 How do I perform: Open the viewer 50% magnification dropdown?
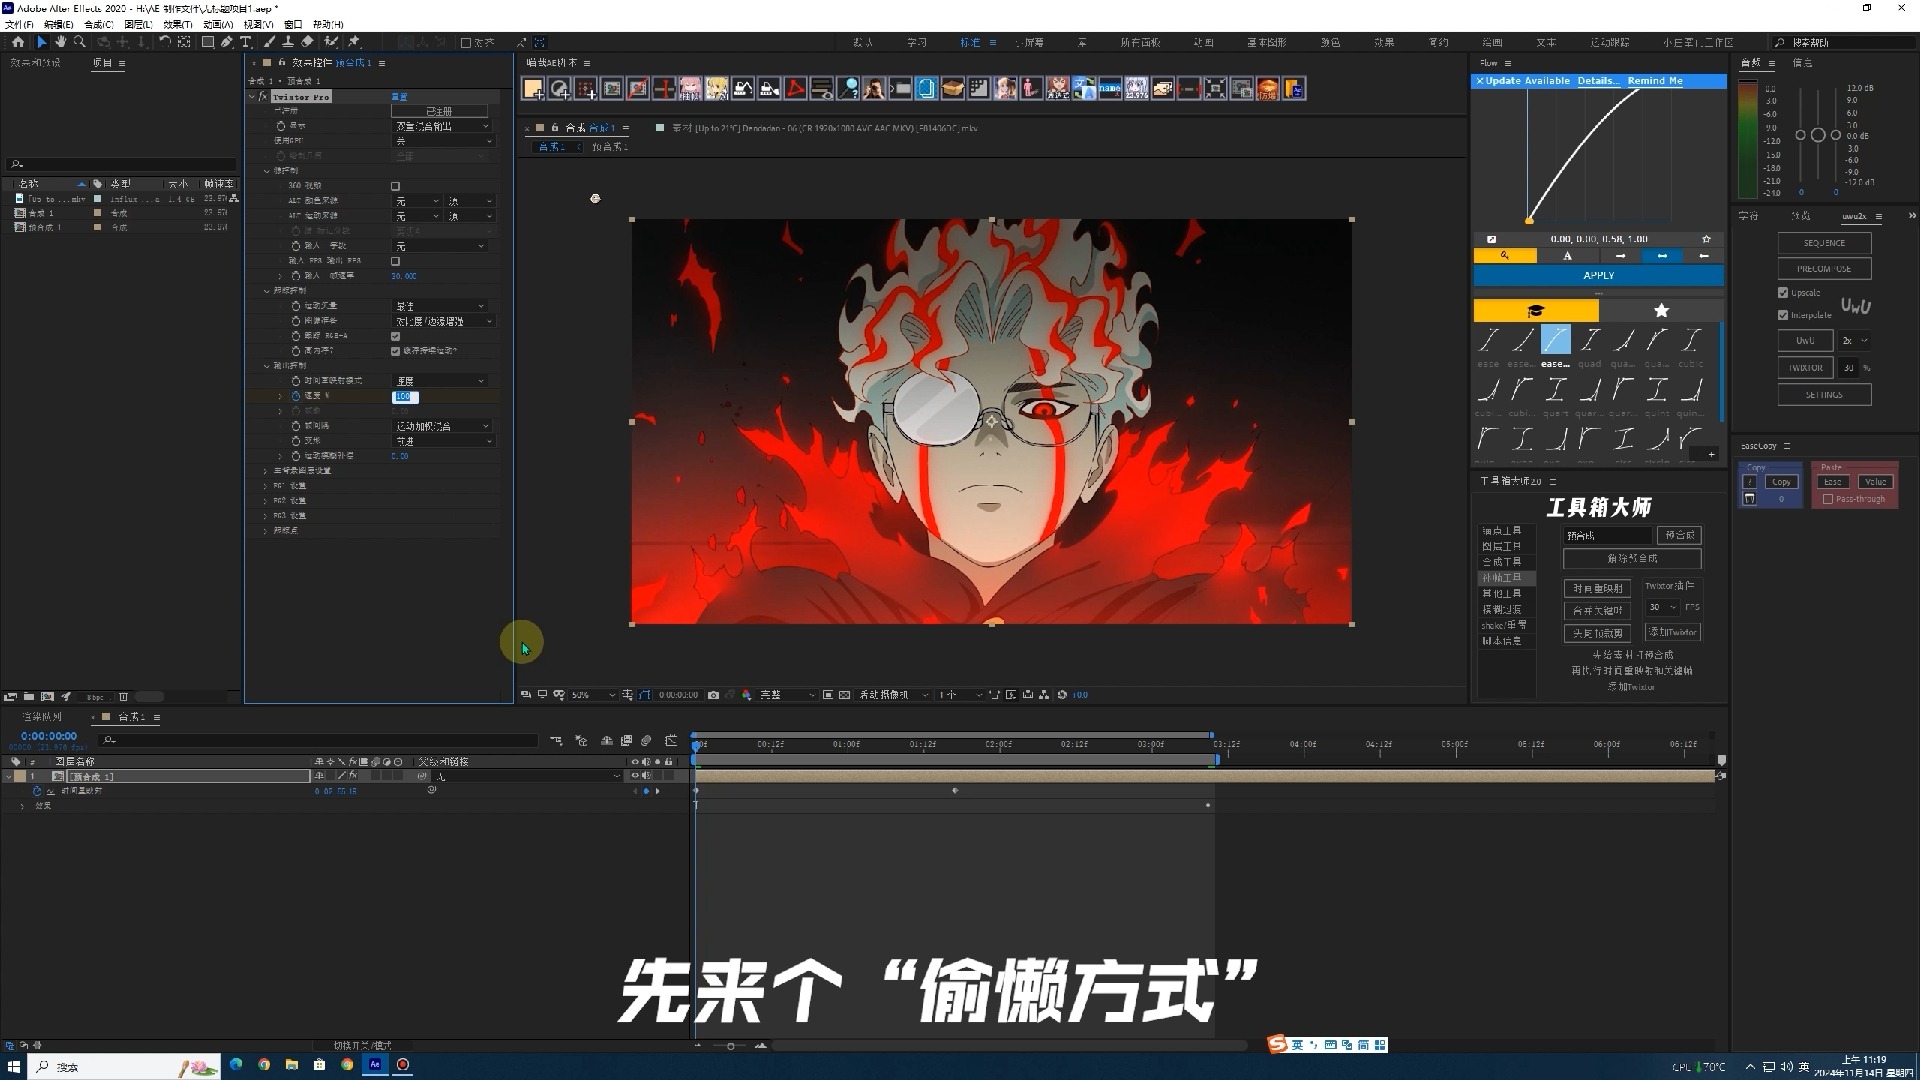pos(593,695)
